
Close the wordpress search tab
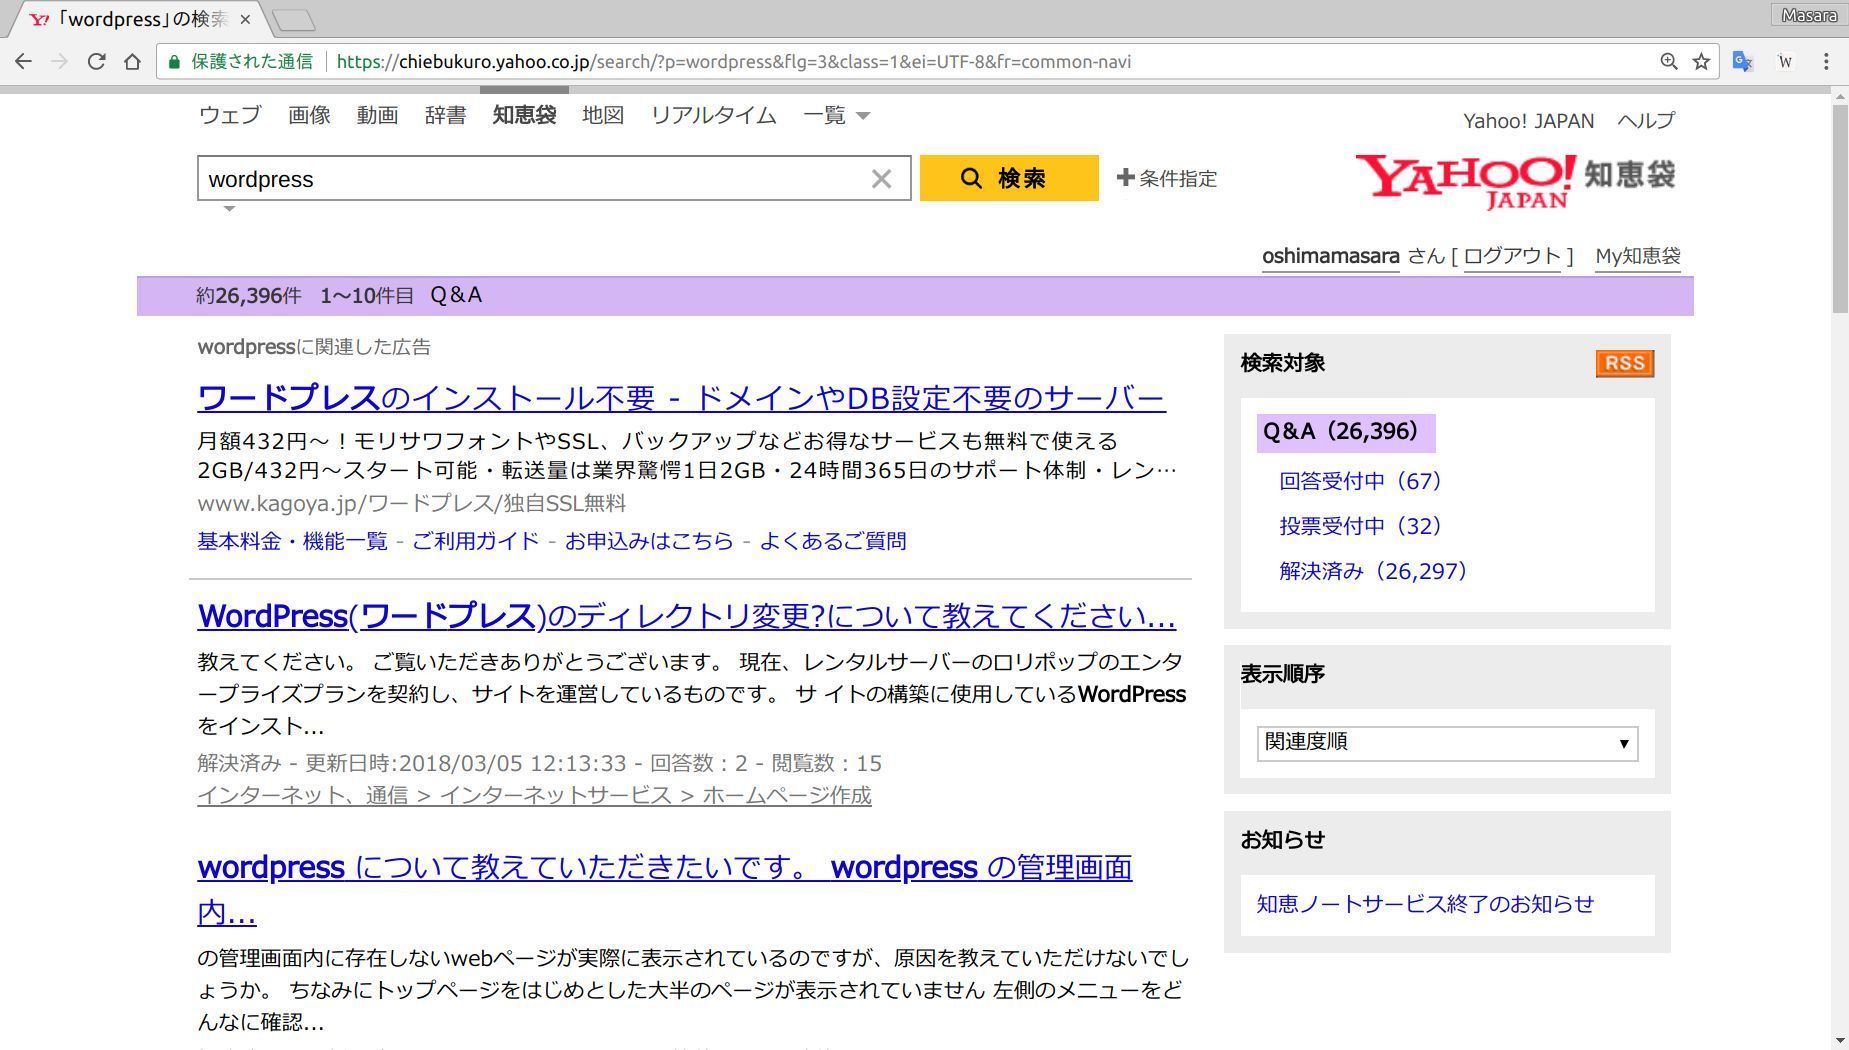[x=245, y=19]
